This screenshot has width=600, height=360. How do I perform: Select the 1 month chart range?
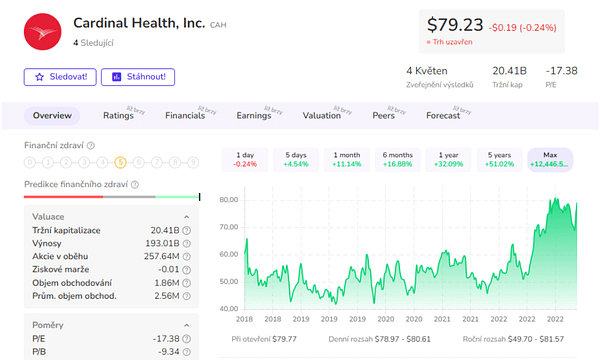click(x=347, y=160)
